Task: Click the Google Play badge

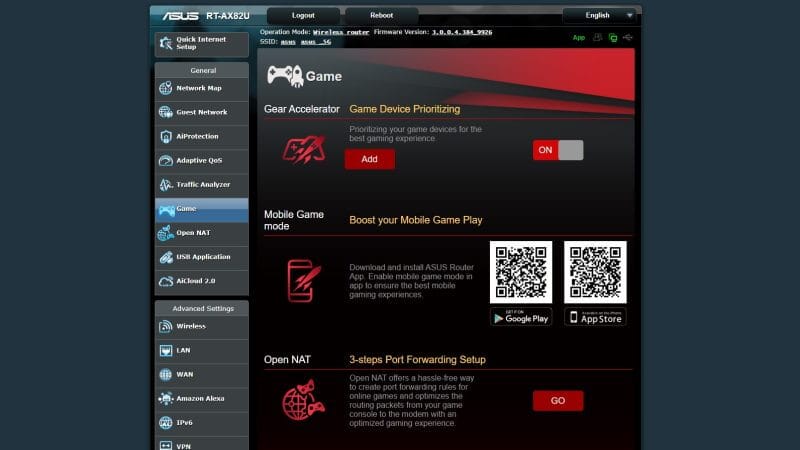Action: [x=521, y=317]
